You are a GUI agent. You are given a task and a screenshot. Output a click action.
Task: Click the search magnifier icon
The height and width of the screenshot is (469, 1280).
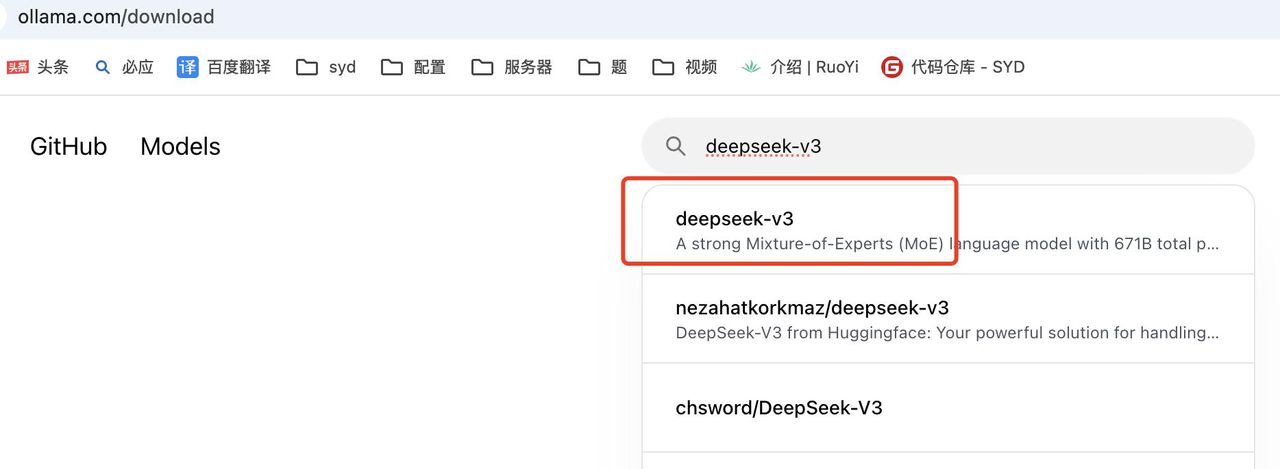[x=676, y=146]
